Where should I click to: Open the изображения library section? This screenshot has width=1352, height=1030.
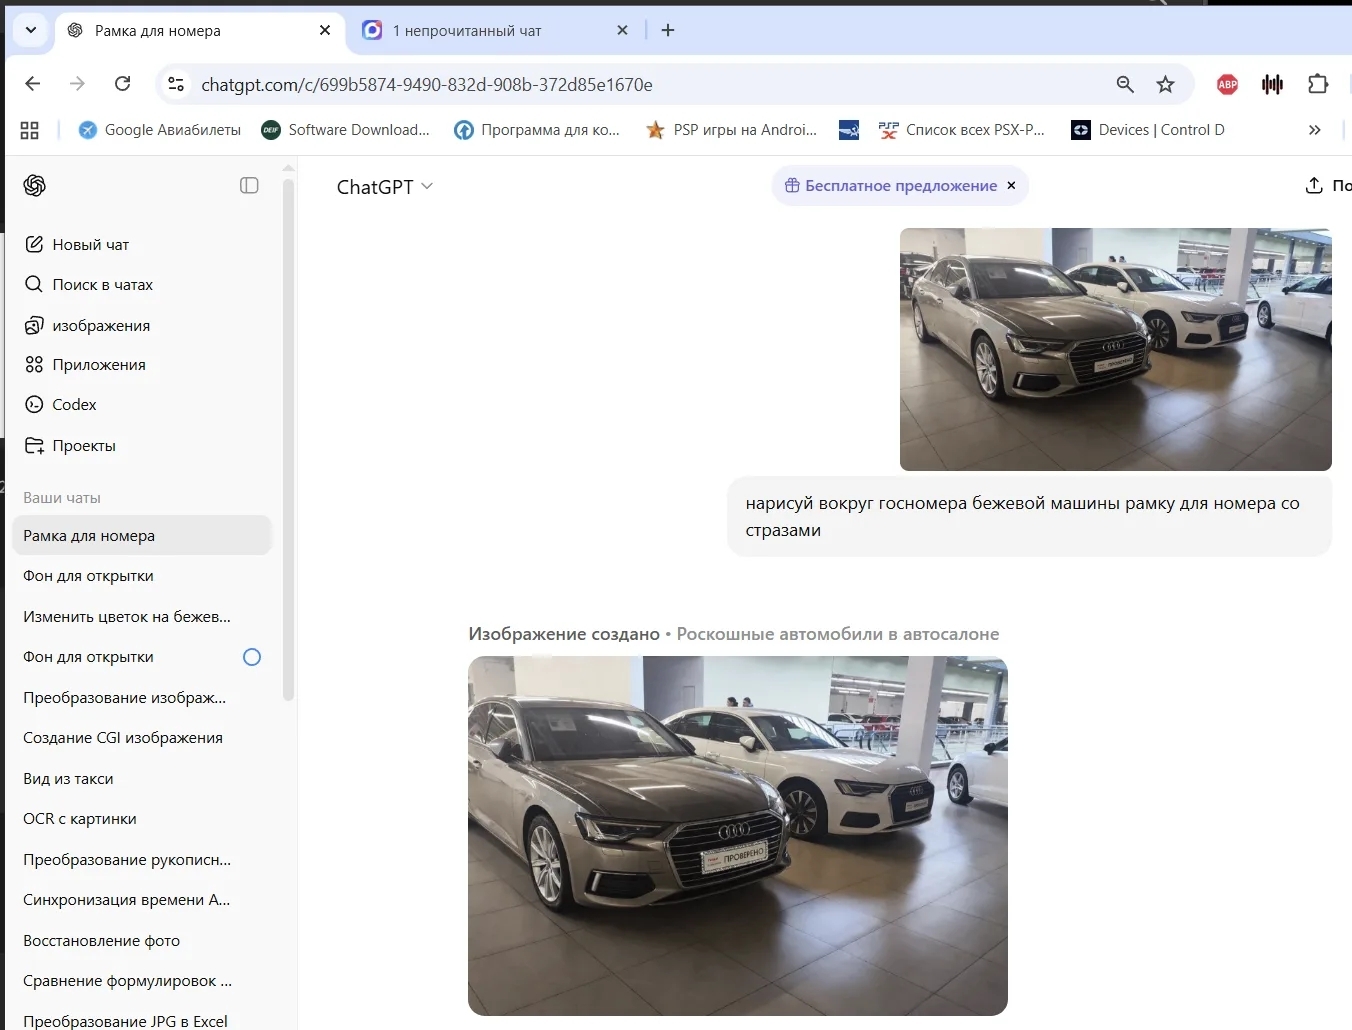tap(100, 326)
